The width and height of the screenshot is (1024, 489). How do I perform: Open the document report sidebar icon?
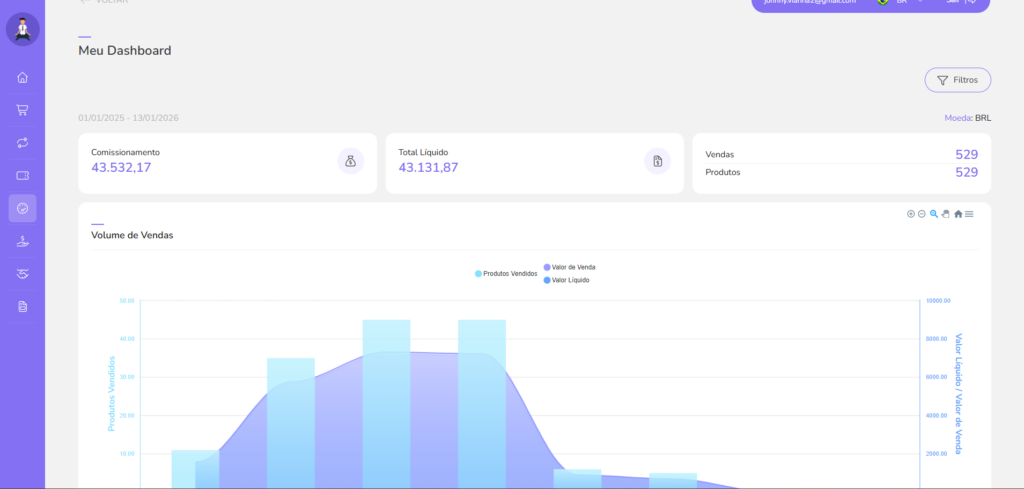(22, 306)
